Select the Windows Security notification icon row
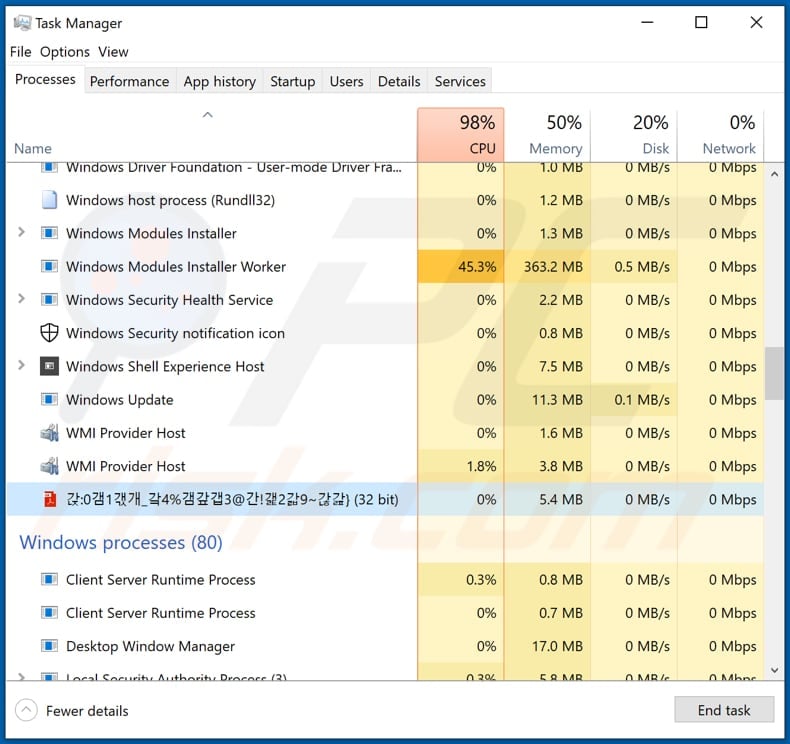 [x=385, y=333]
